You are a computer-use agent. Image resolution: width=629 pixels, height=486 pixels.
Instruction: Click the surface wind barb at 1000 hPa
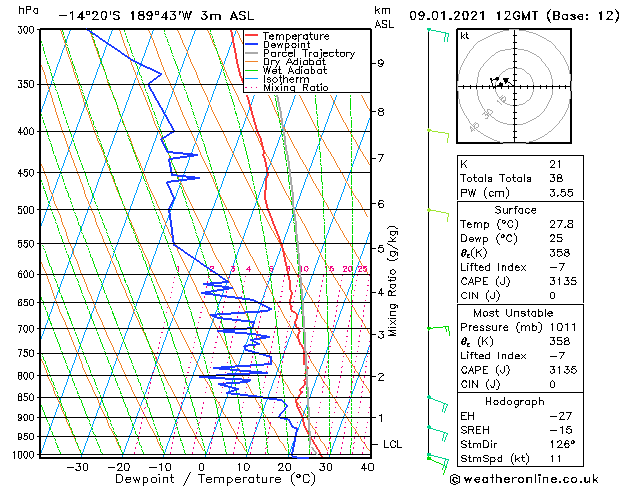coord(438,463)
